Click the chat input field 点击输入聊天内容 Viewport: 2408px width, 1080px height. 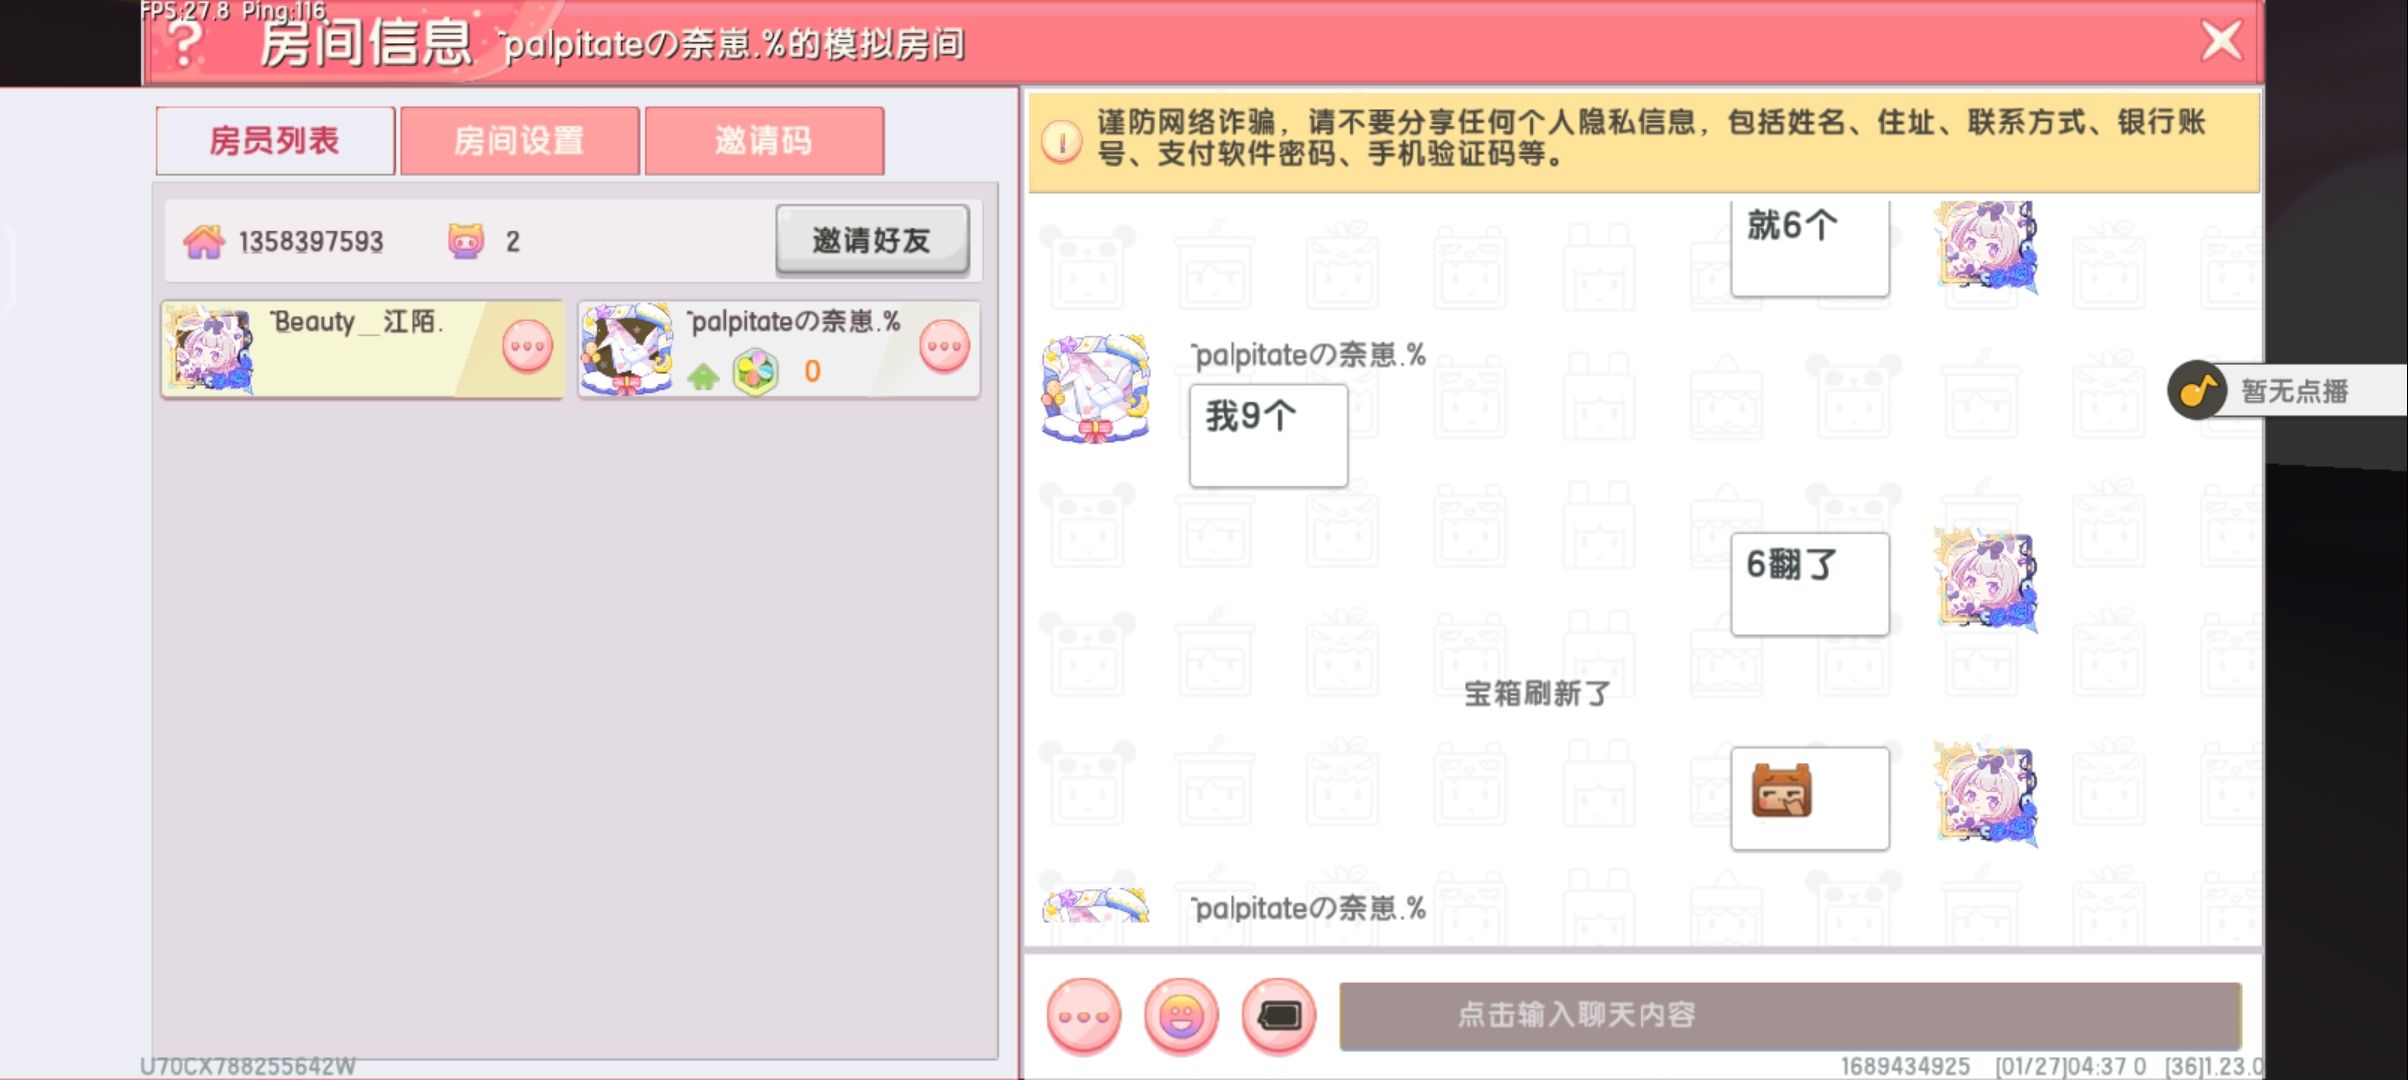click(1790, 1016)
